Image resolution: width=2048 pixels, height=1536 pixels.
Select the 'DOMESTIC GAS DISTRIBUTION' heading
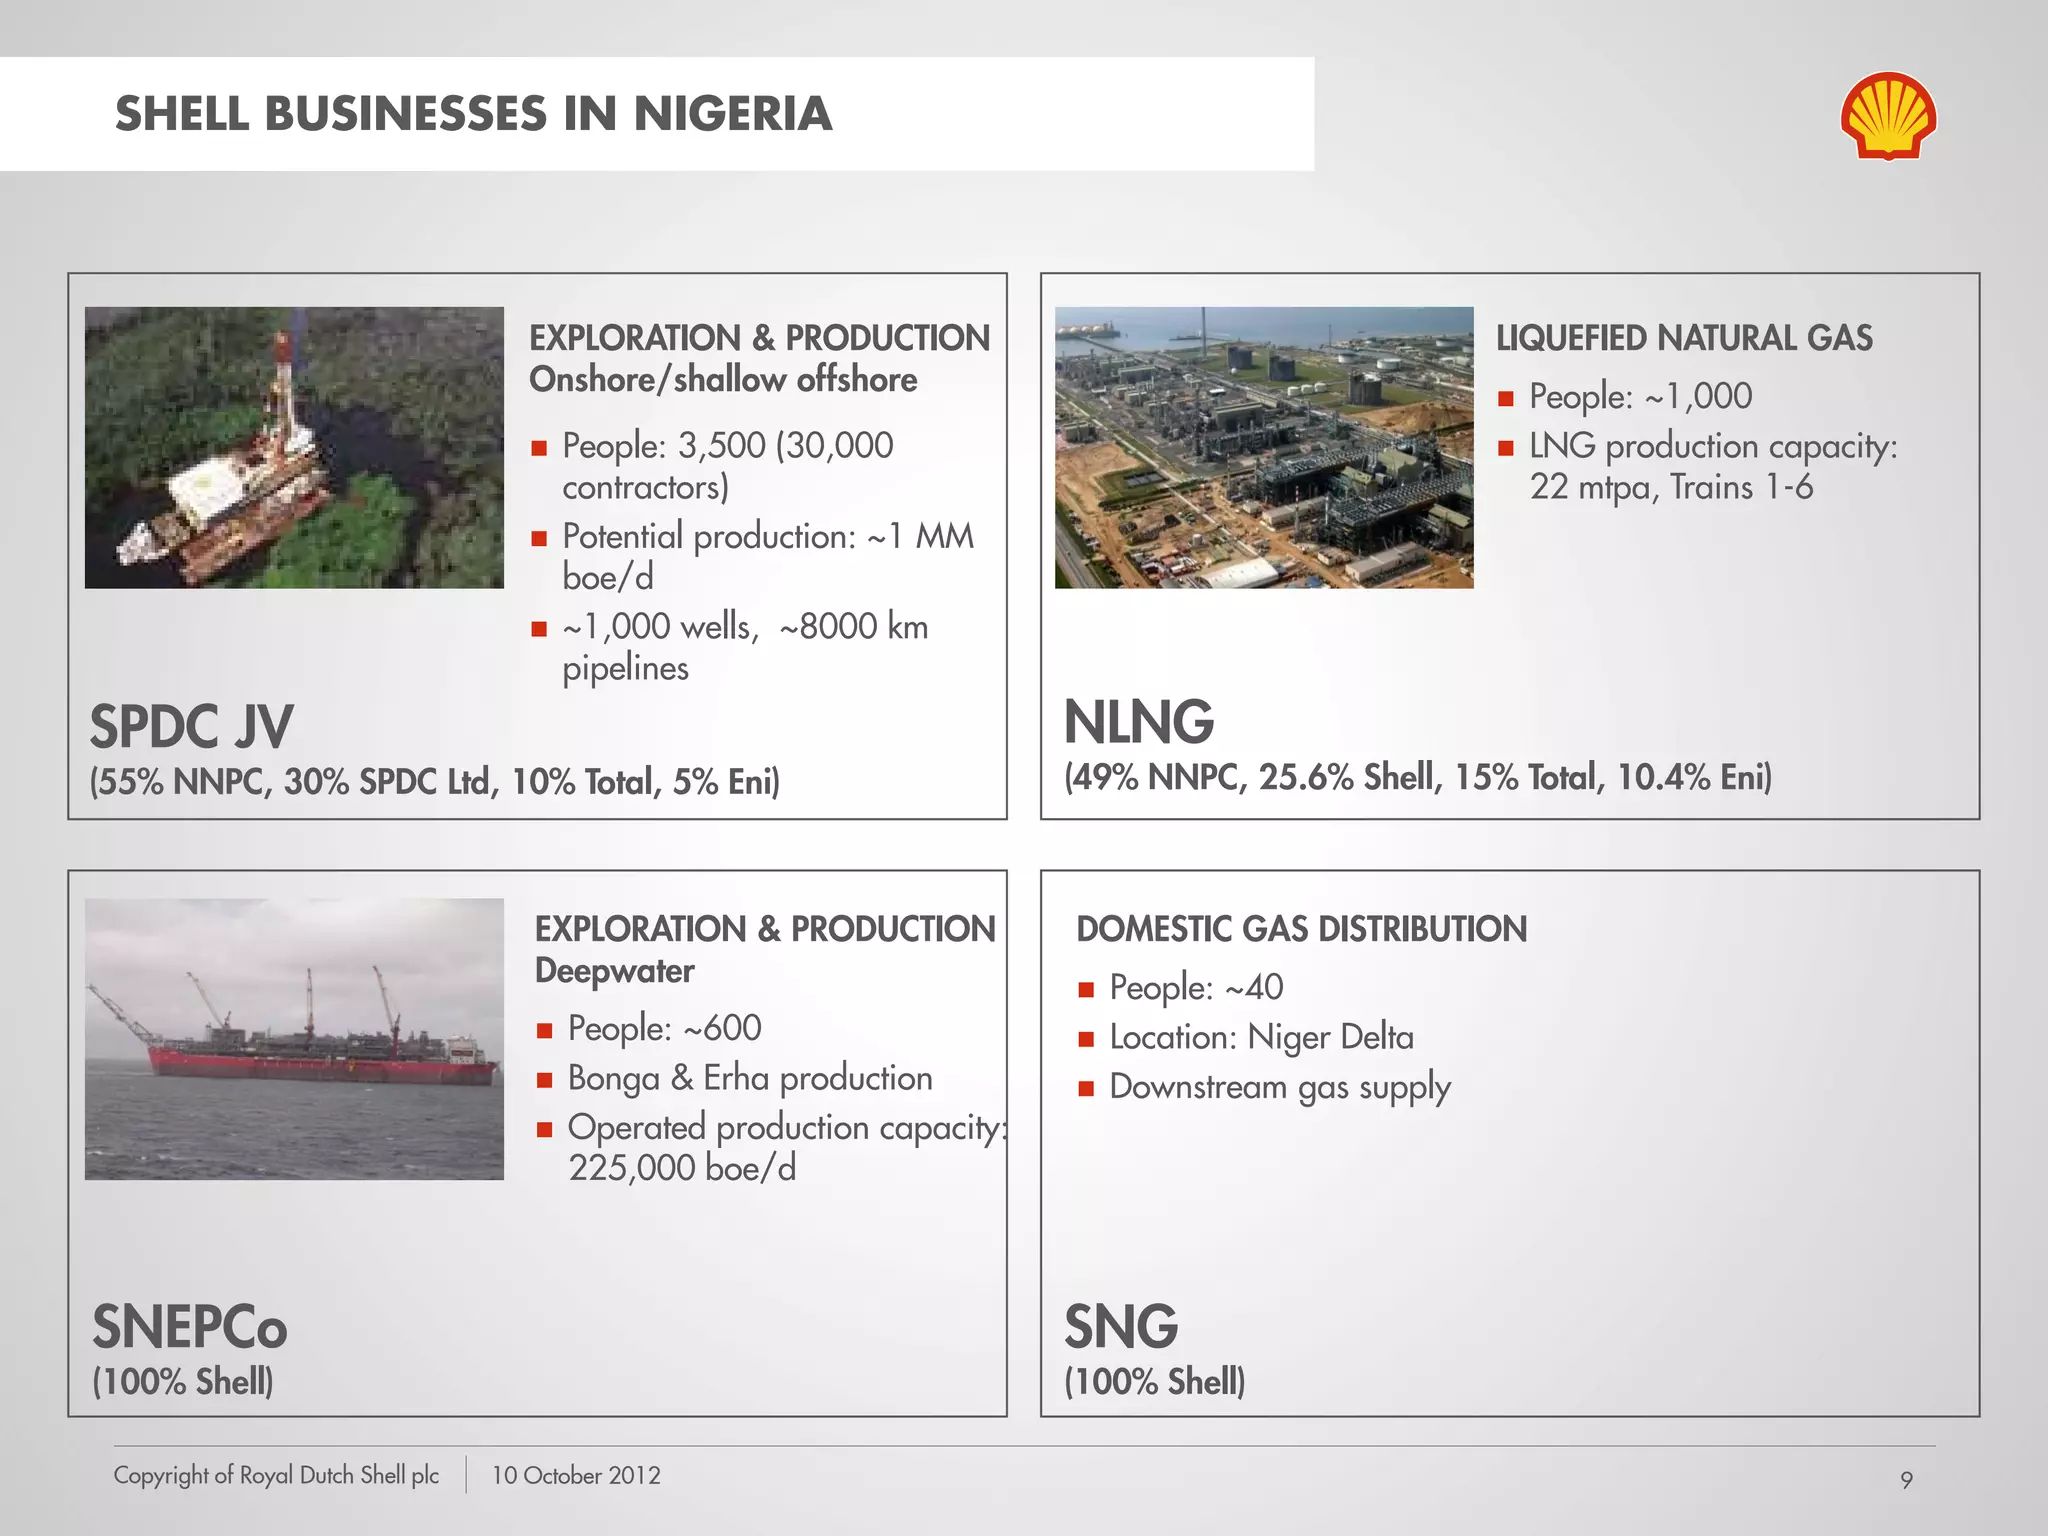1302,929
